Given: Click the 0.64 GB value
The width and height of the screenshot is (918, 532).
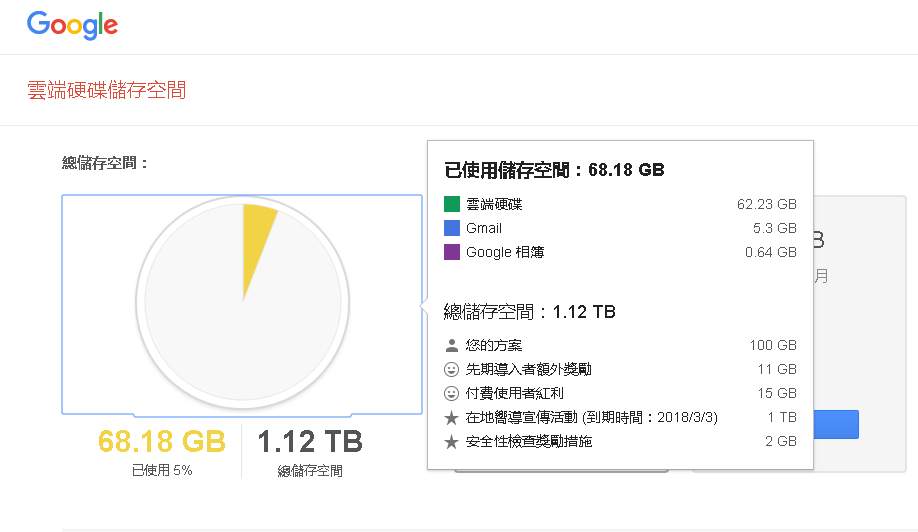Looking at the screenshot, I should point(771,252).
